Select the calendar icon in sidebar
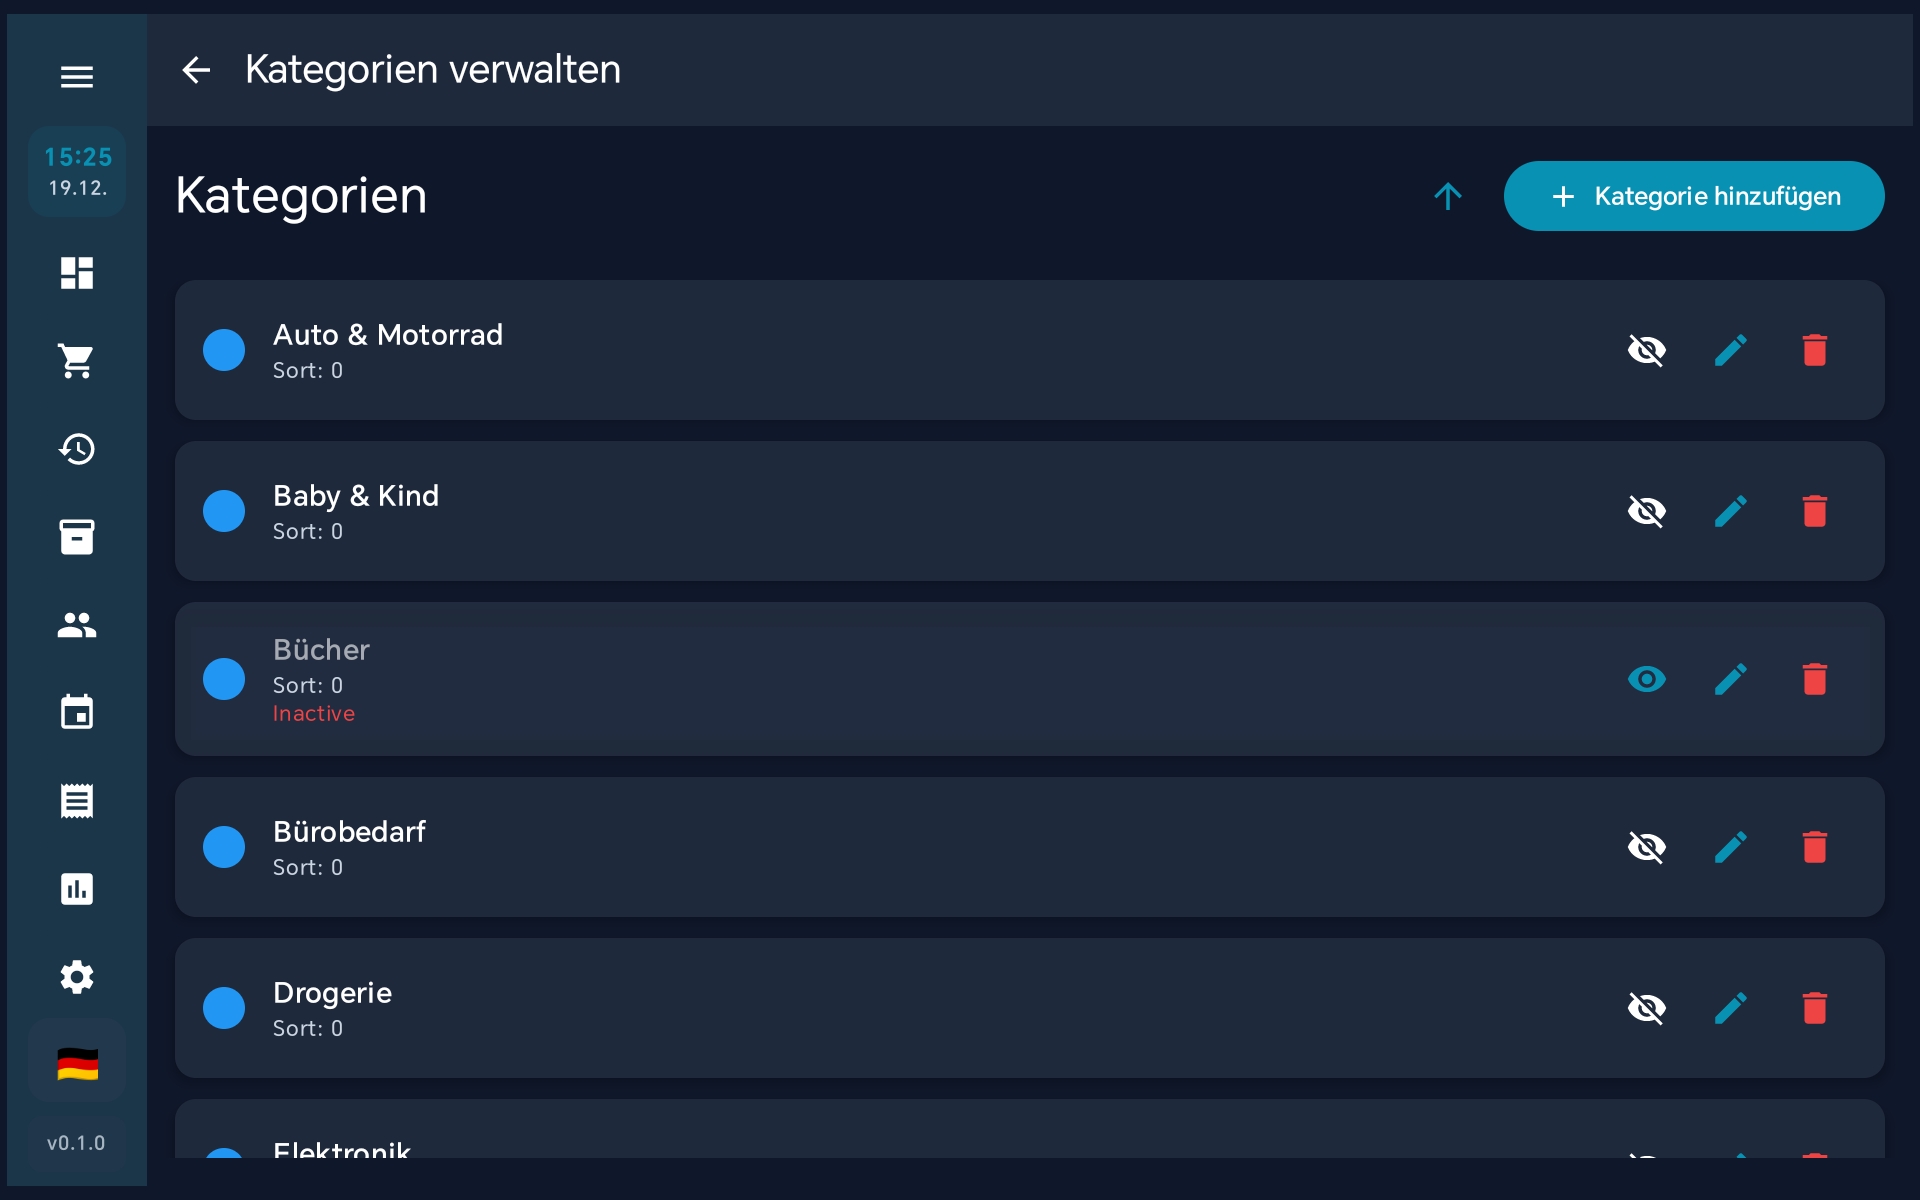Image resolution: width=1920 pixels, height=1200 pixels. (x=77, y=713)
